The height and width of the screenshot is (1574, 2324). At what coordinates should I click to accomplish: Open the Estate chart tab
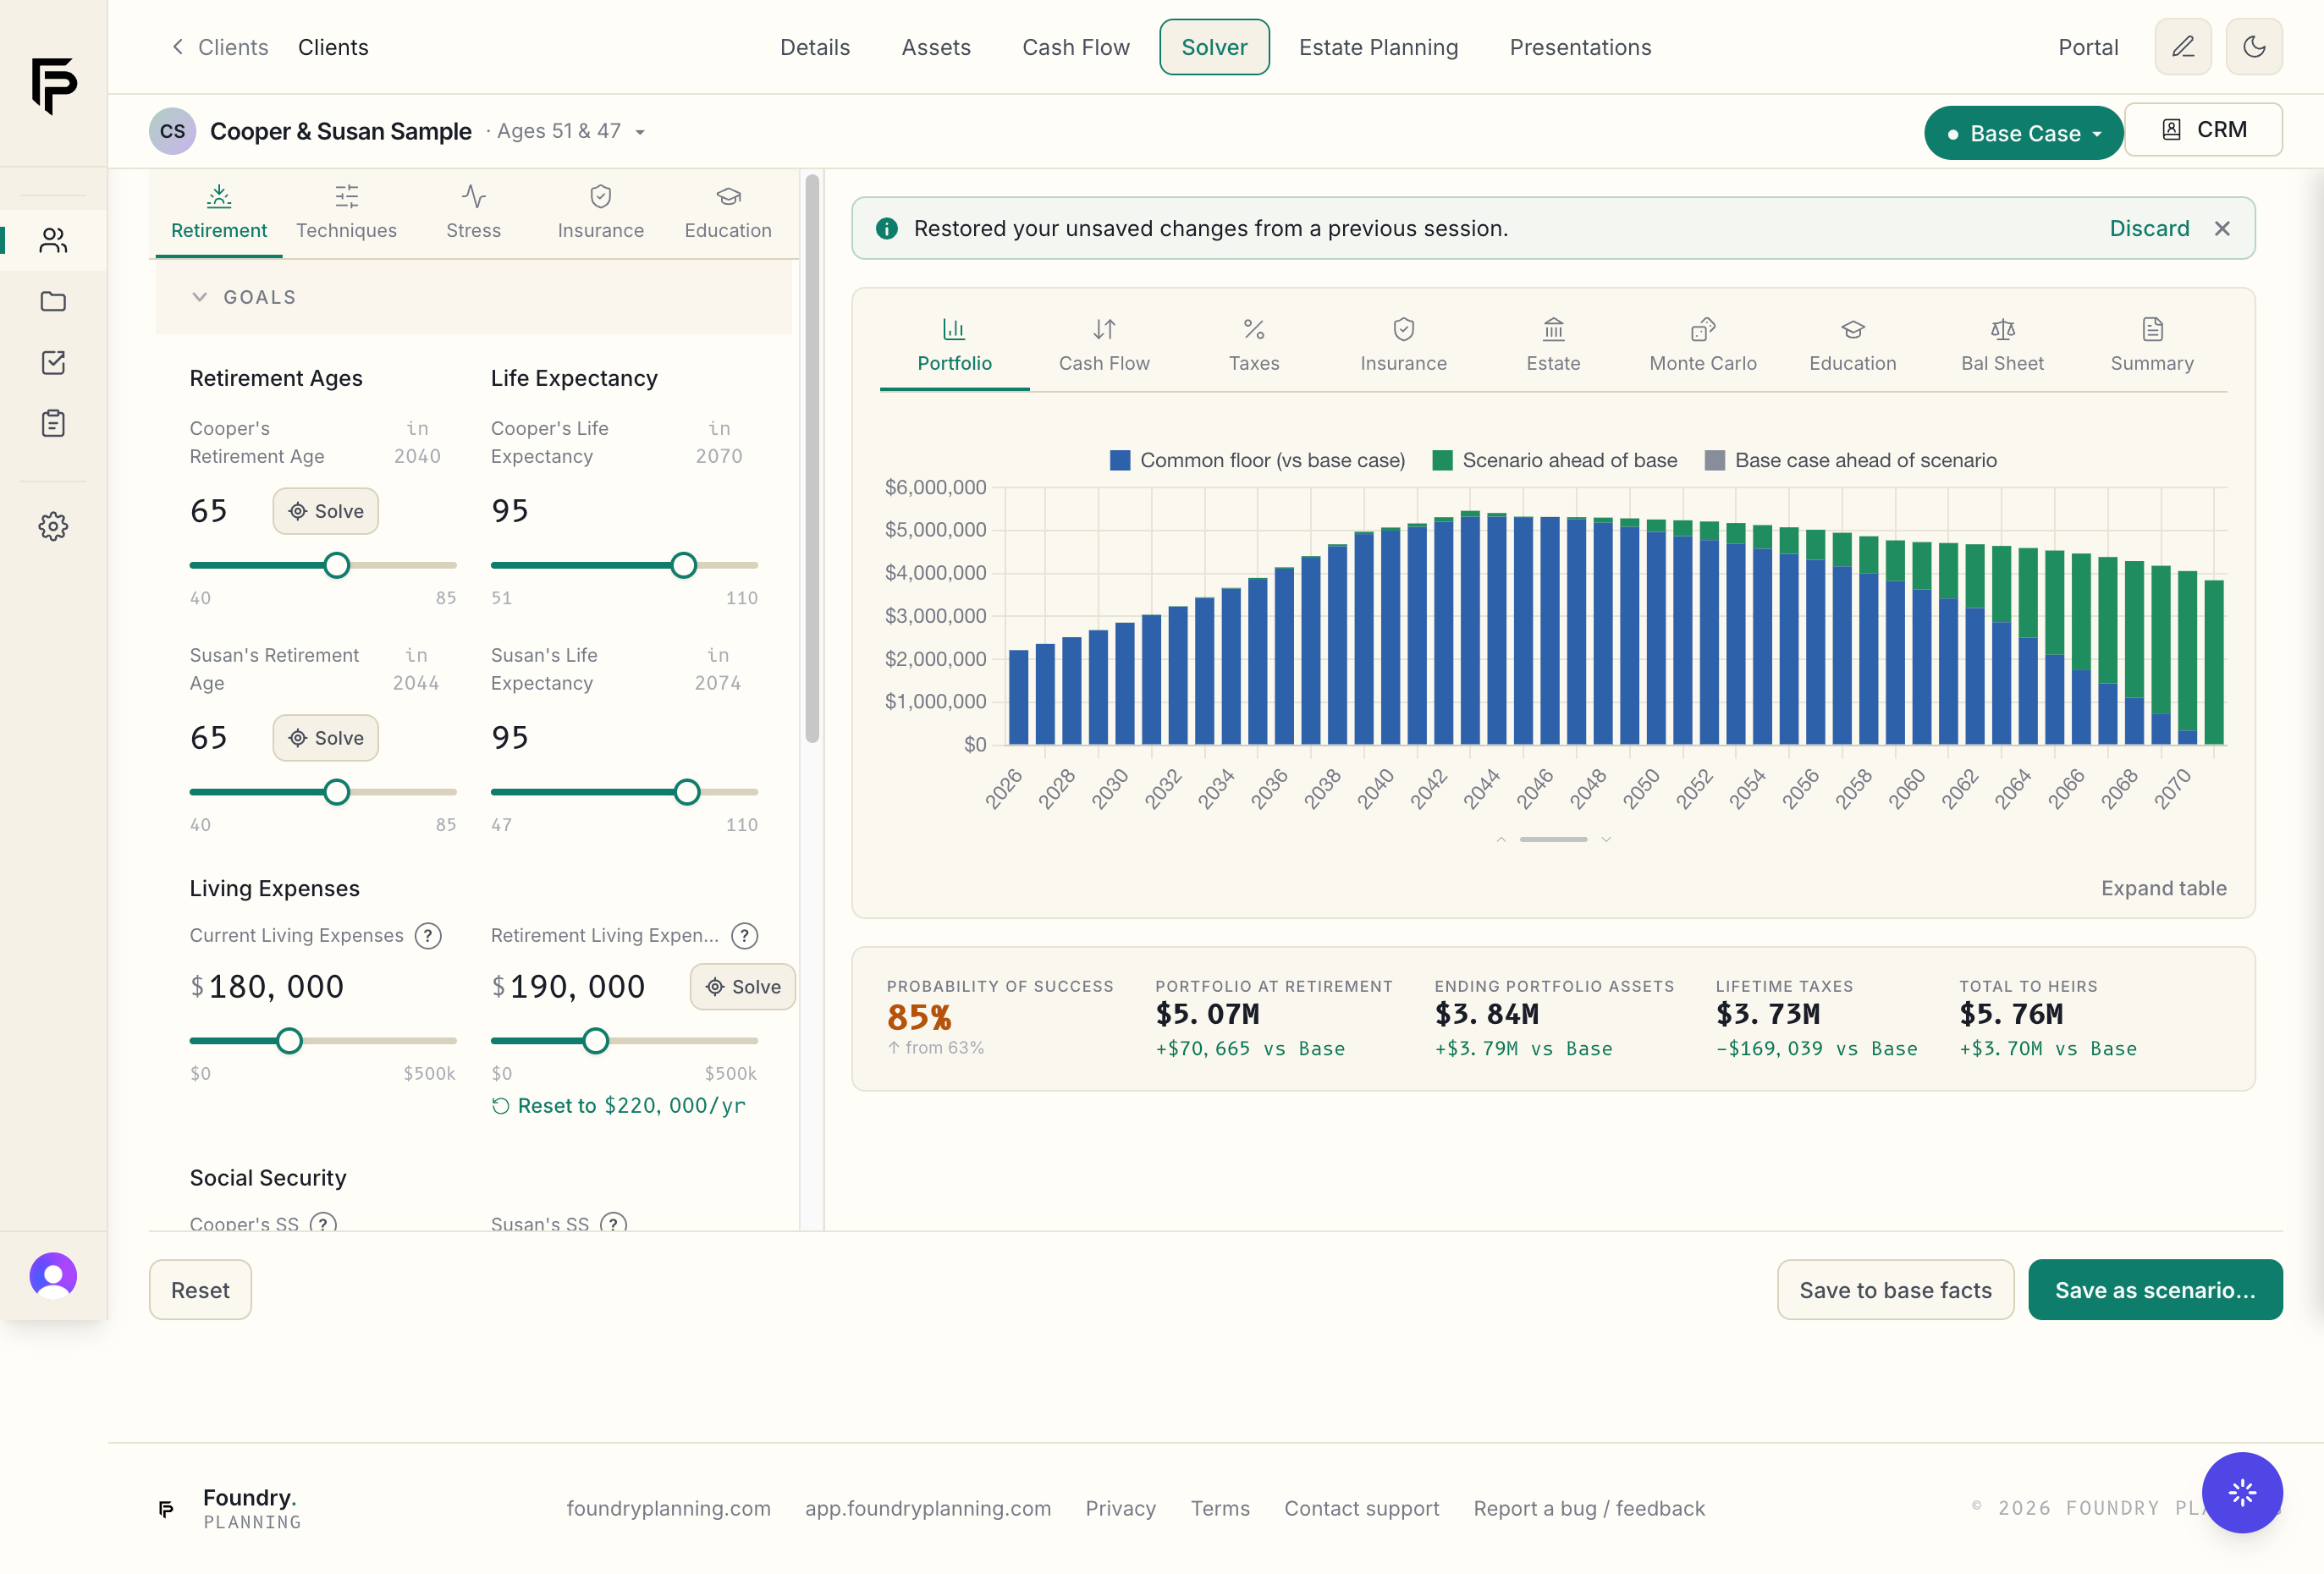point(1553,346)
